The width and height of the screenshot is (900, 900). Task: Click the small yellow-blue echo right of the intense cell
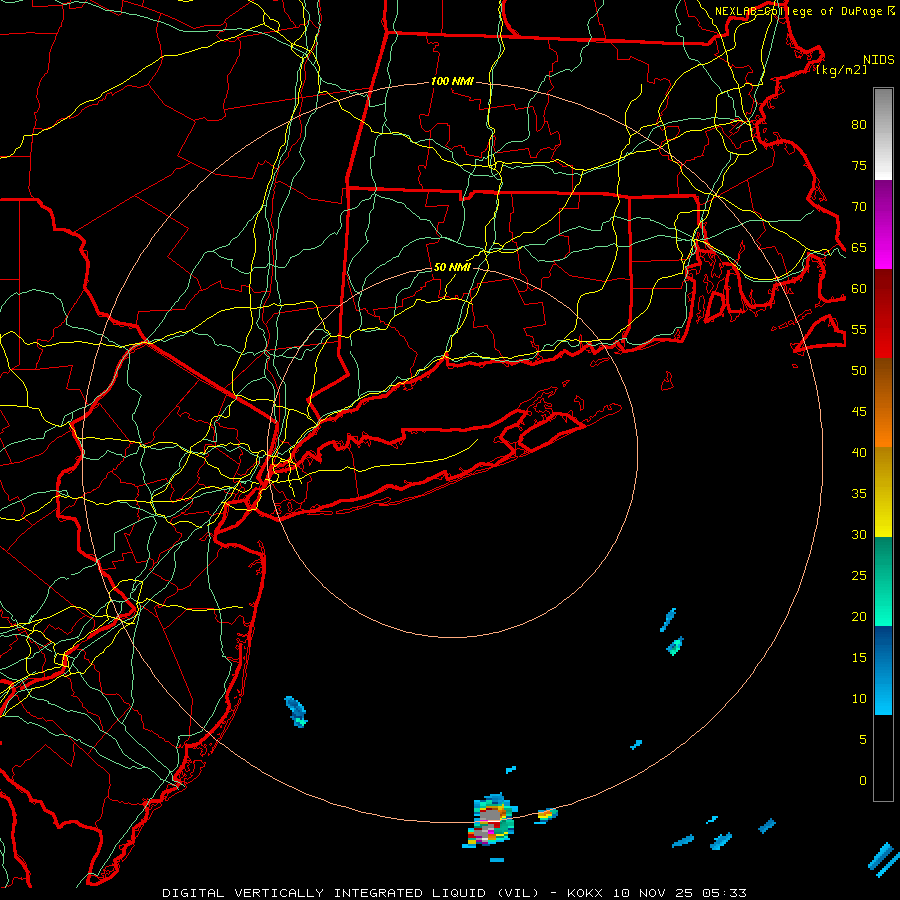coord(547,814)
